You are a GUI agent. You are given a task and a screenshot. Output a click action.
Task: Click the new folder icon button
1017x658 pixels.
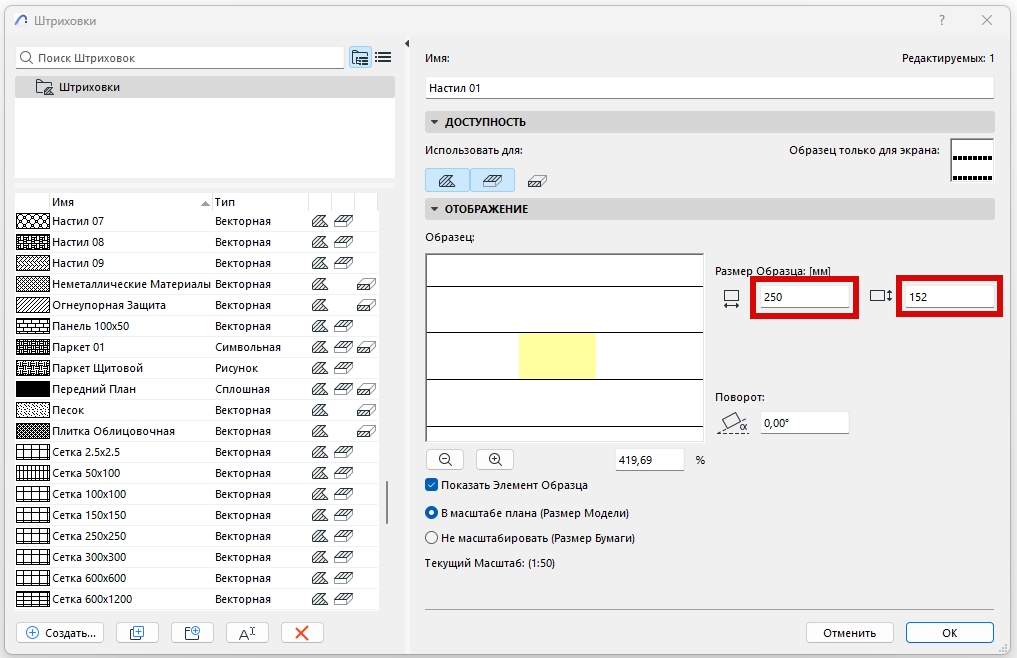click(192, 633)
